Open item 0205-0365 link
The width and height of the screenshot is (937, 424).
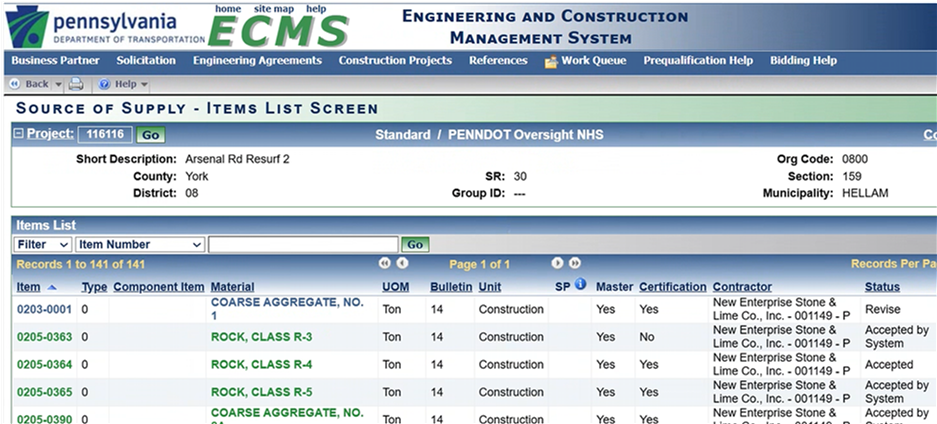coord(44,392)
